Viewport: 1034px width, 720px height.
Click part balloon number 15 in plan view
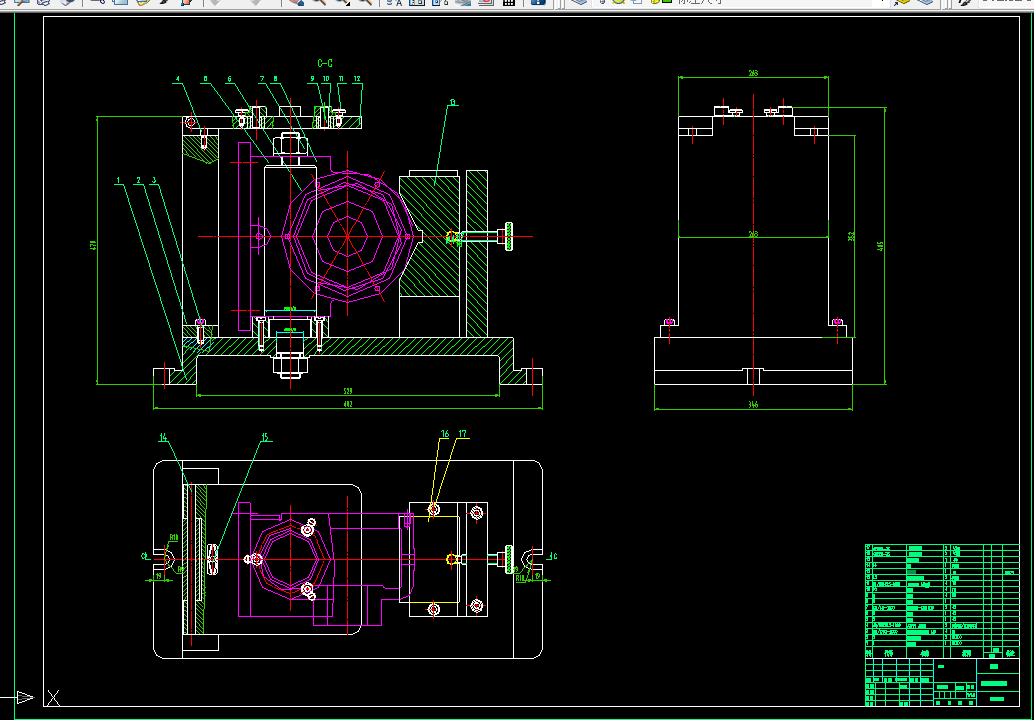266,436
